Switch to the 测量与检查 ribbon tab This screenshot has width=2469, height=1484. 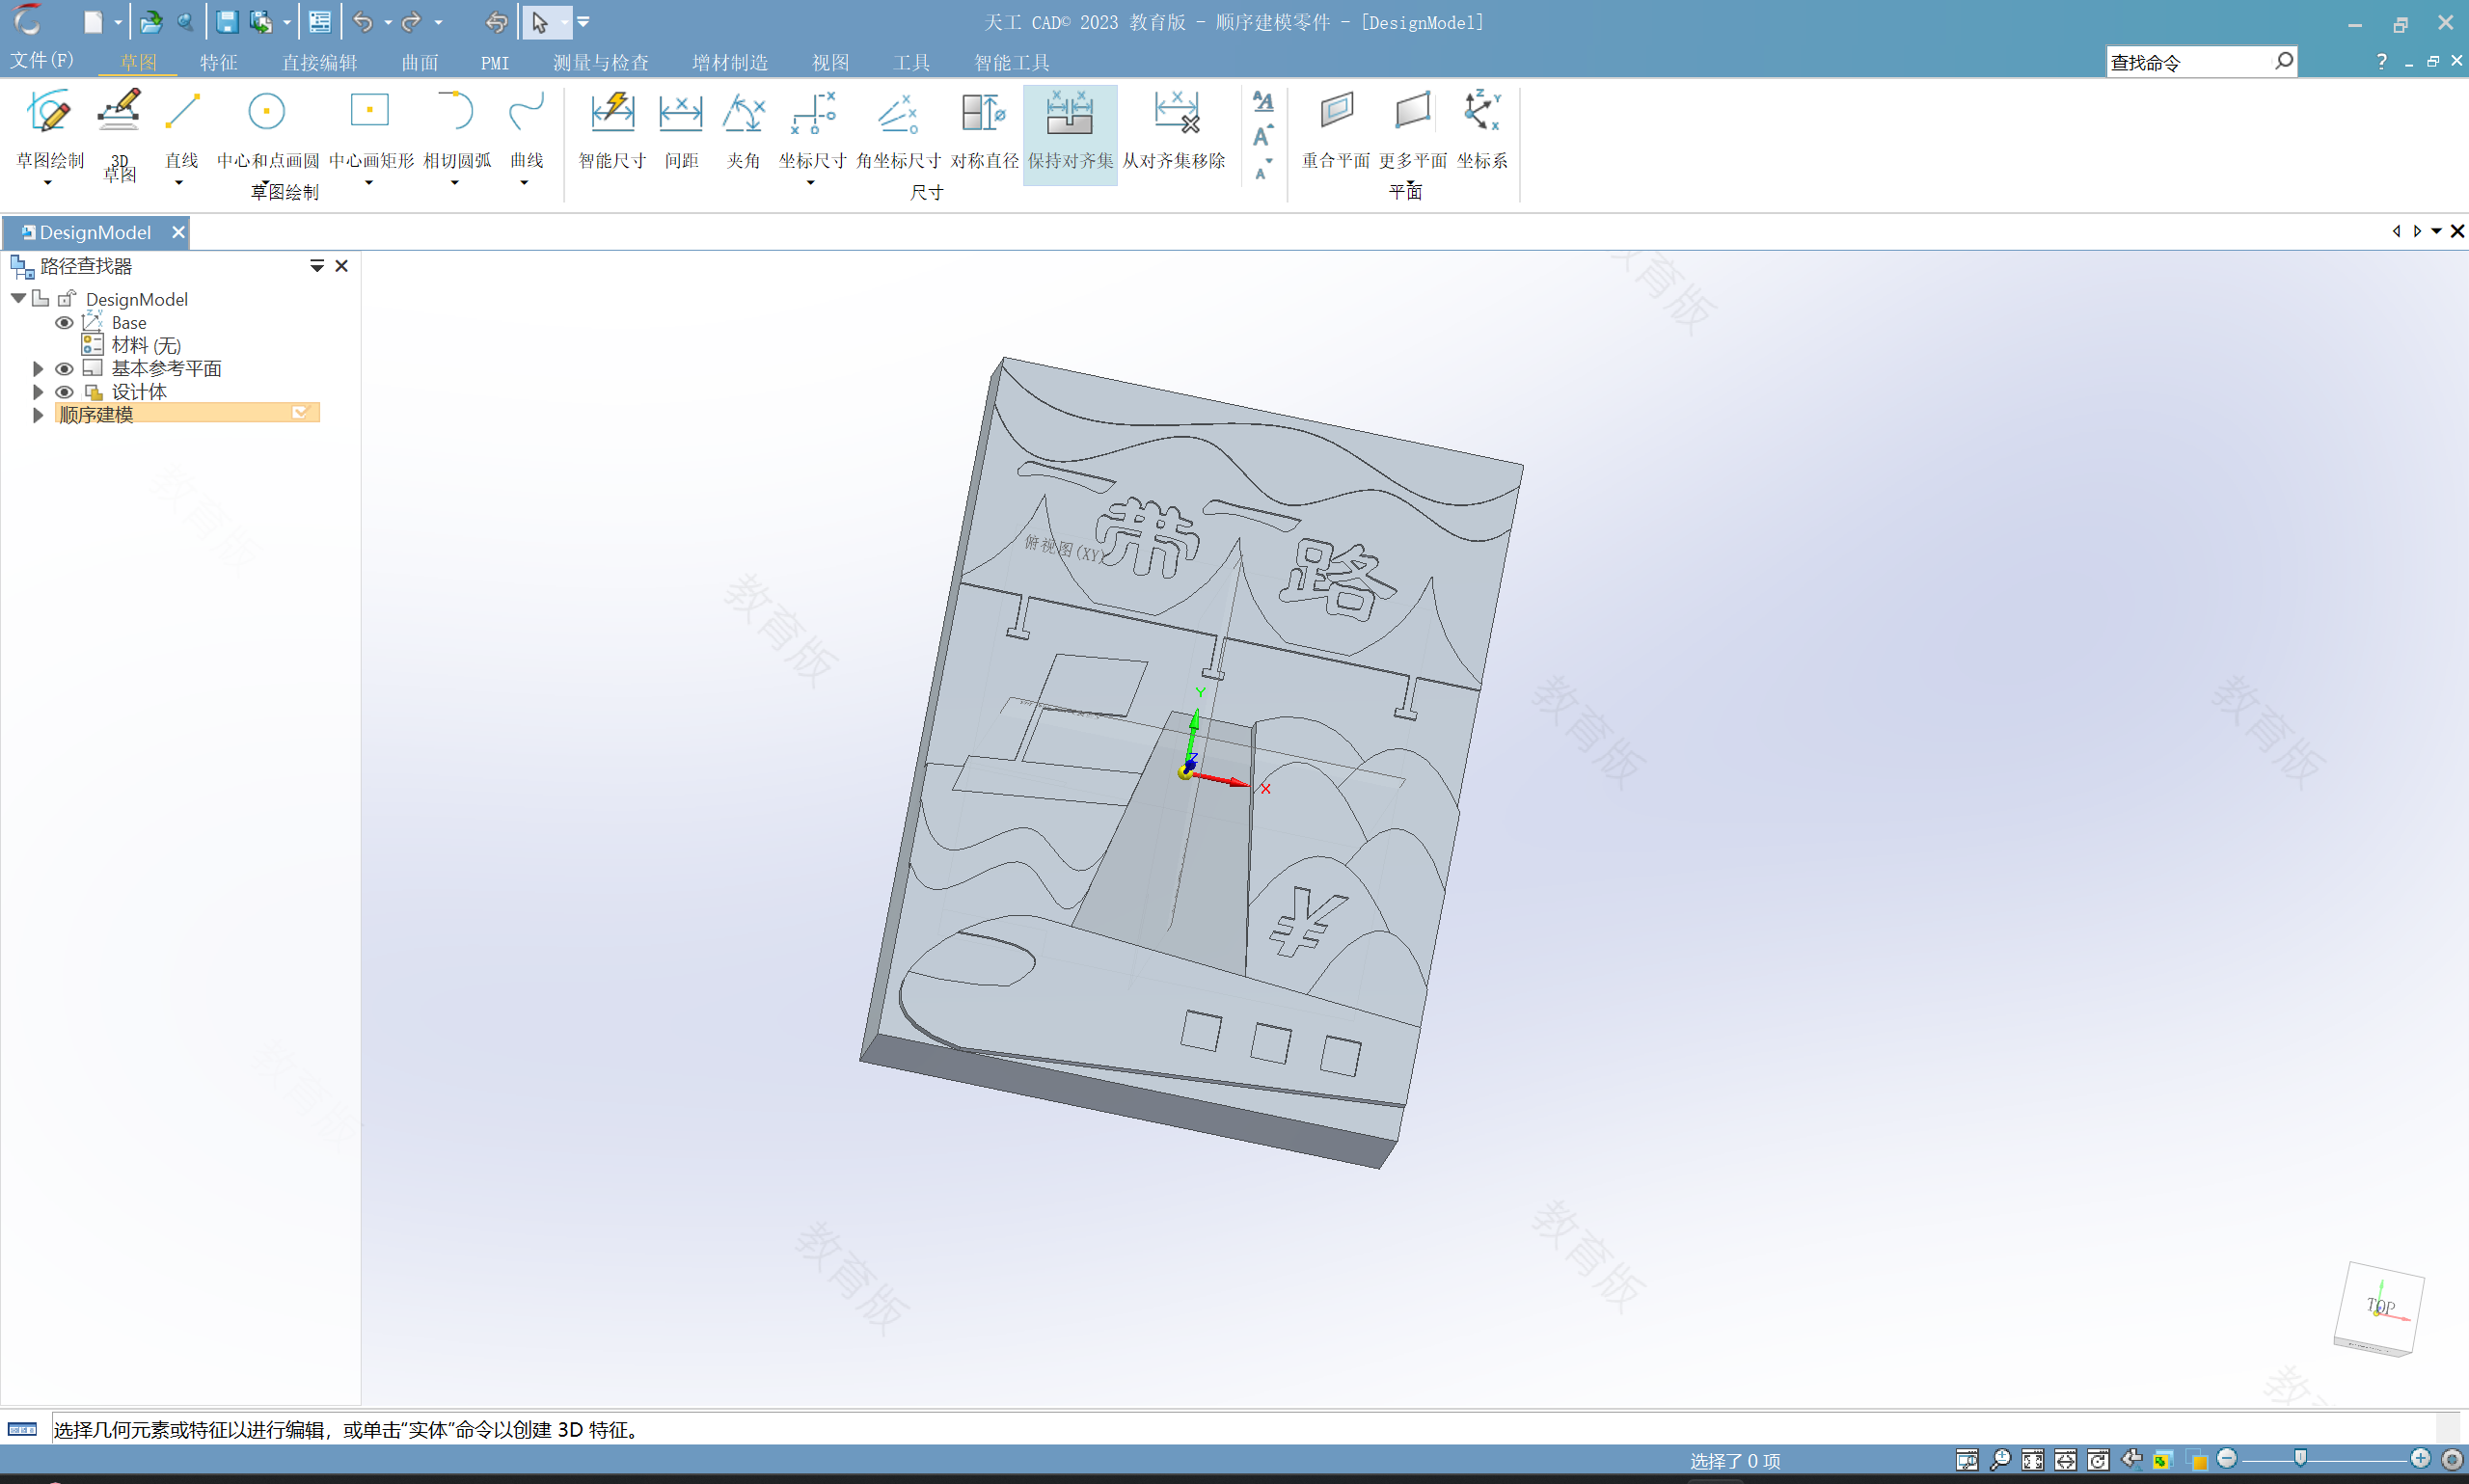pos(601,63)
